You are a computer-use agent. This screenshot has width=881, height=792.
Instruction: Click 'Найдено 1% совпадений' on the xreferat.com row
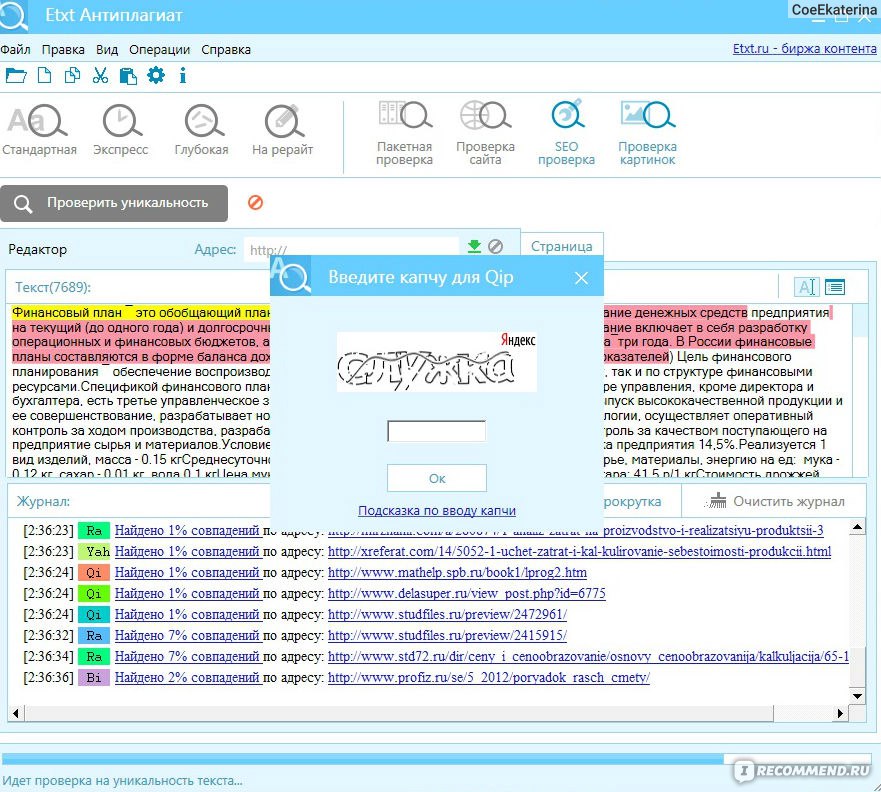coord(188,552)
